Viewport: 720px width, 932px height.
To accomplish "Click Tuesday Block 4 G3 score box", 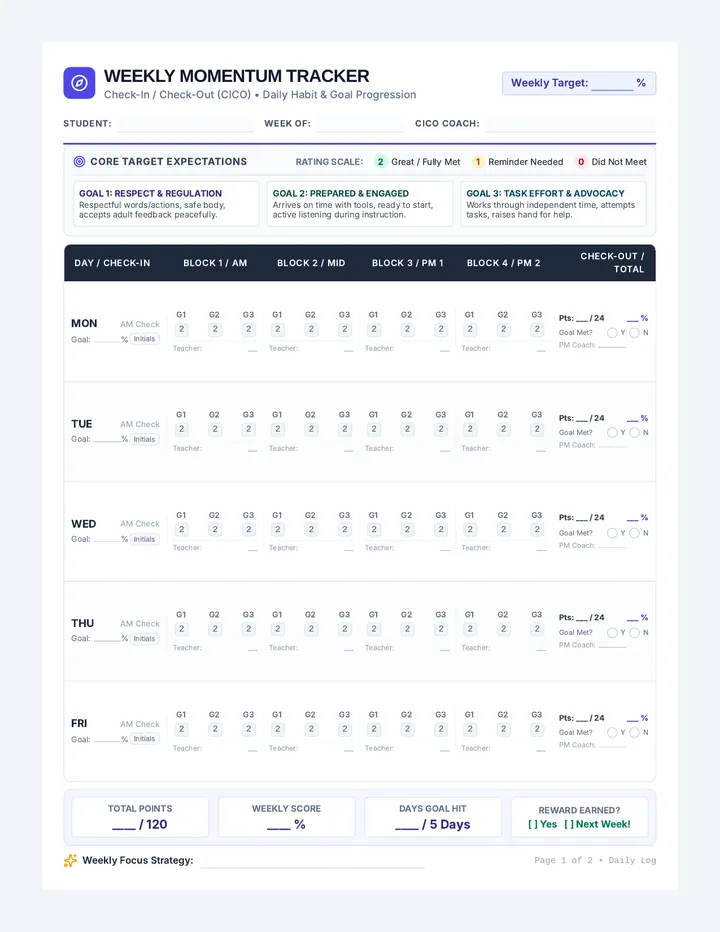I will coord(537,429).
